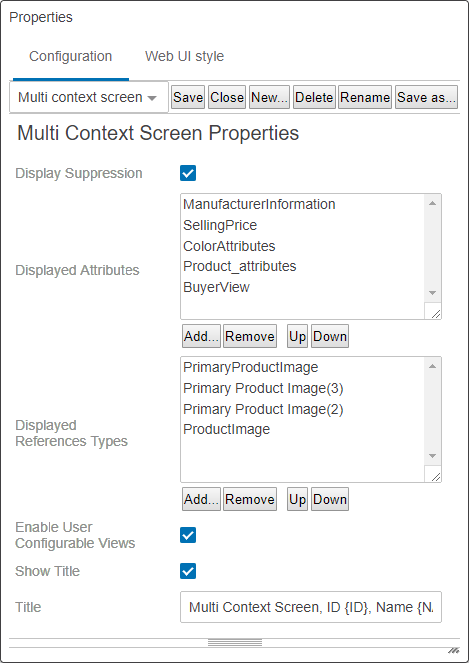Click Delete in the toolbar
The width and height of the screenshot is (469, 663).
pos(314,97)
